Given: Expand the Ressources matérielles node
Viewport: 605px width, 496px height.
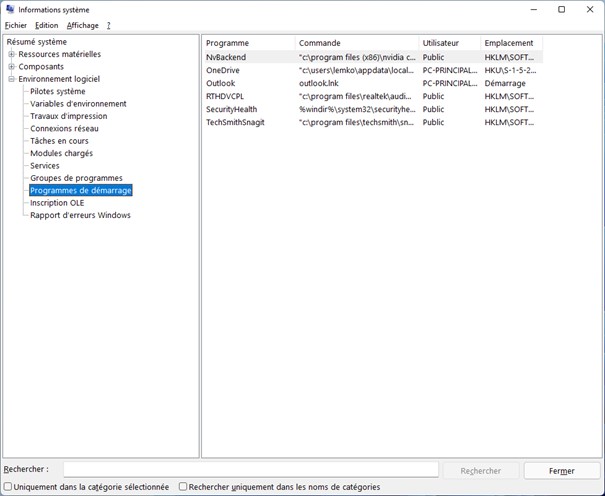Looking at the screenshot, I should 12,54.
